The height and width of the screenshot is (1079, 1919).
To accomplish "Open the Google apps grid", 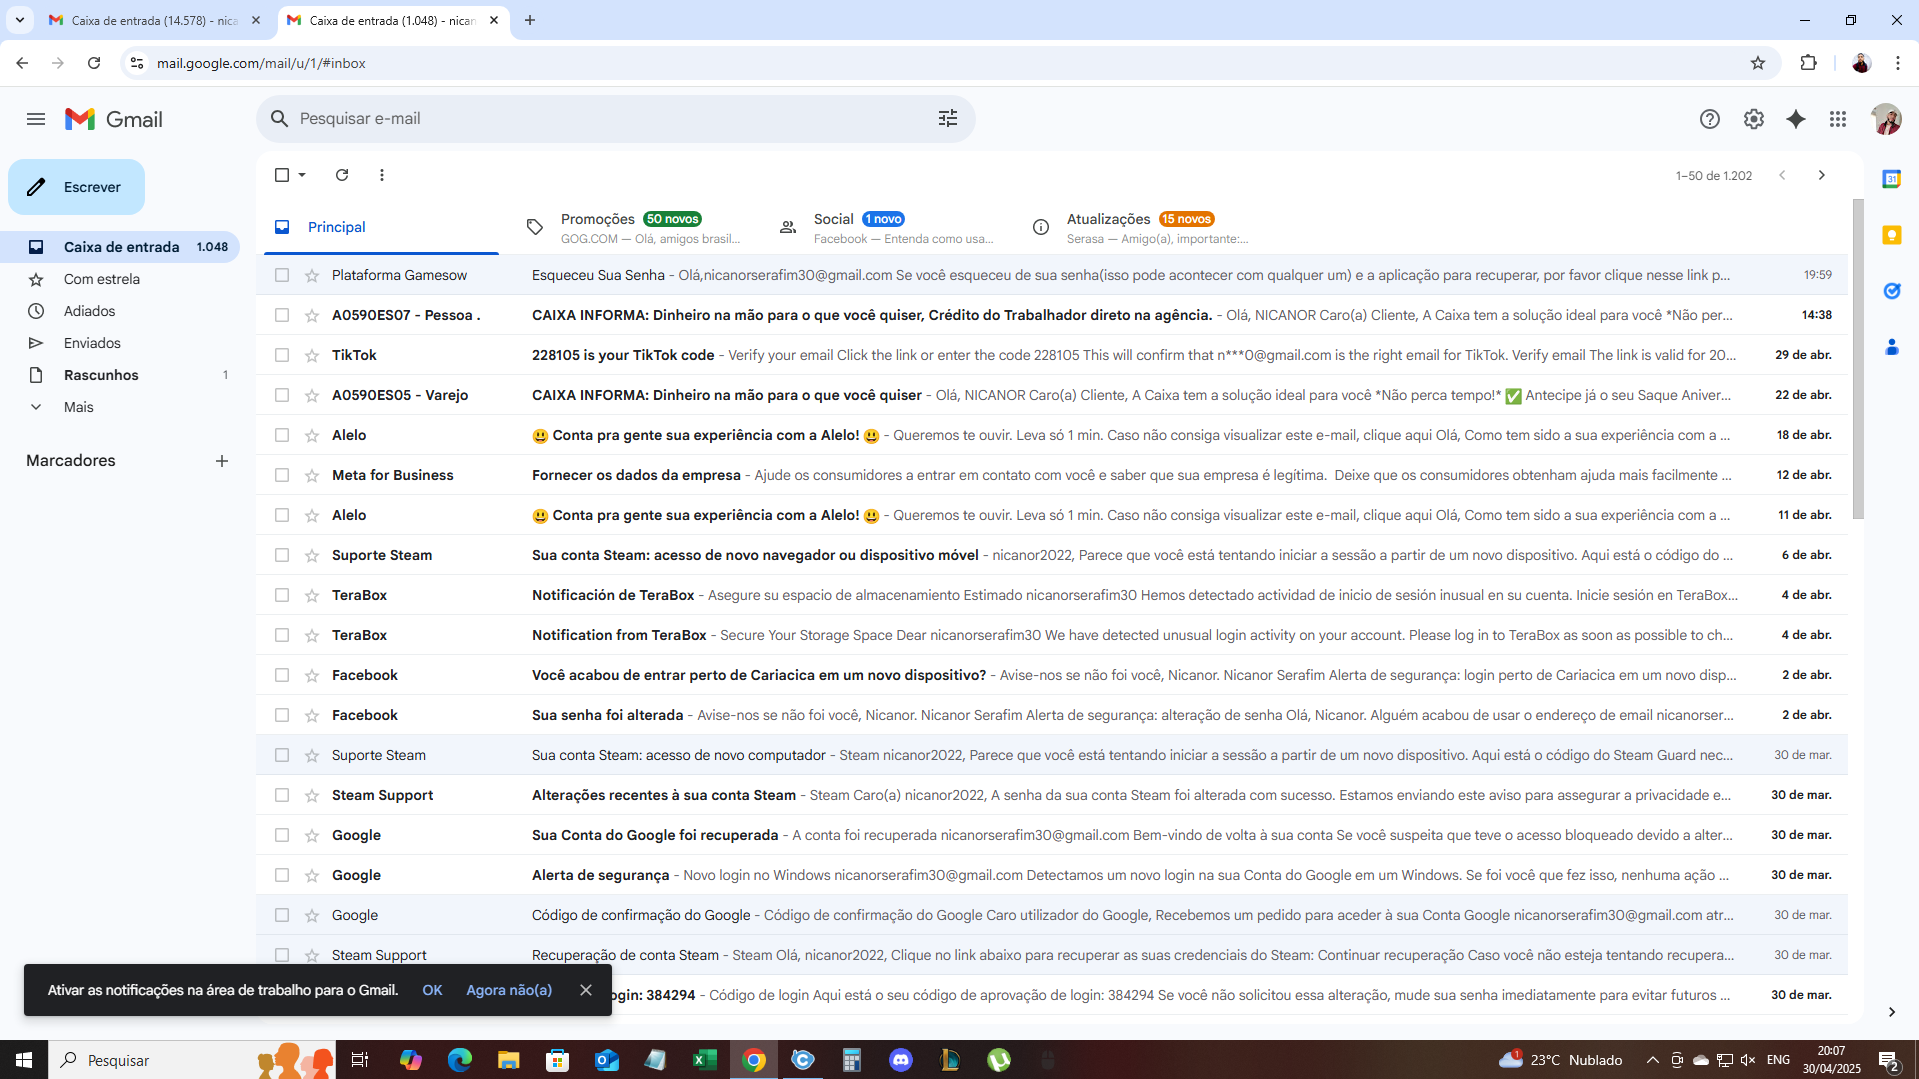I will (1838, 119).
